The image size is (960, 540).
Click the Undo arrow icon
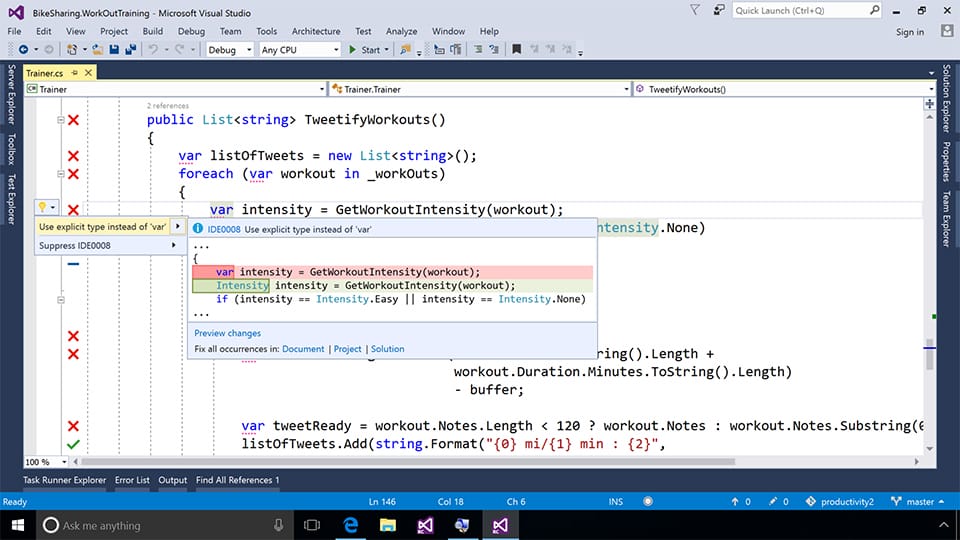point(152,50)
